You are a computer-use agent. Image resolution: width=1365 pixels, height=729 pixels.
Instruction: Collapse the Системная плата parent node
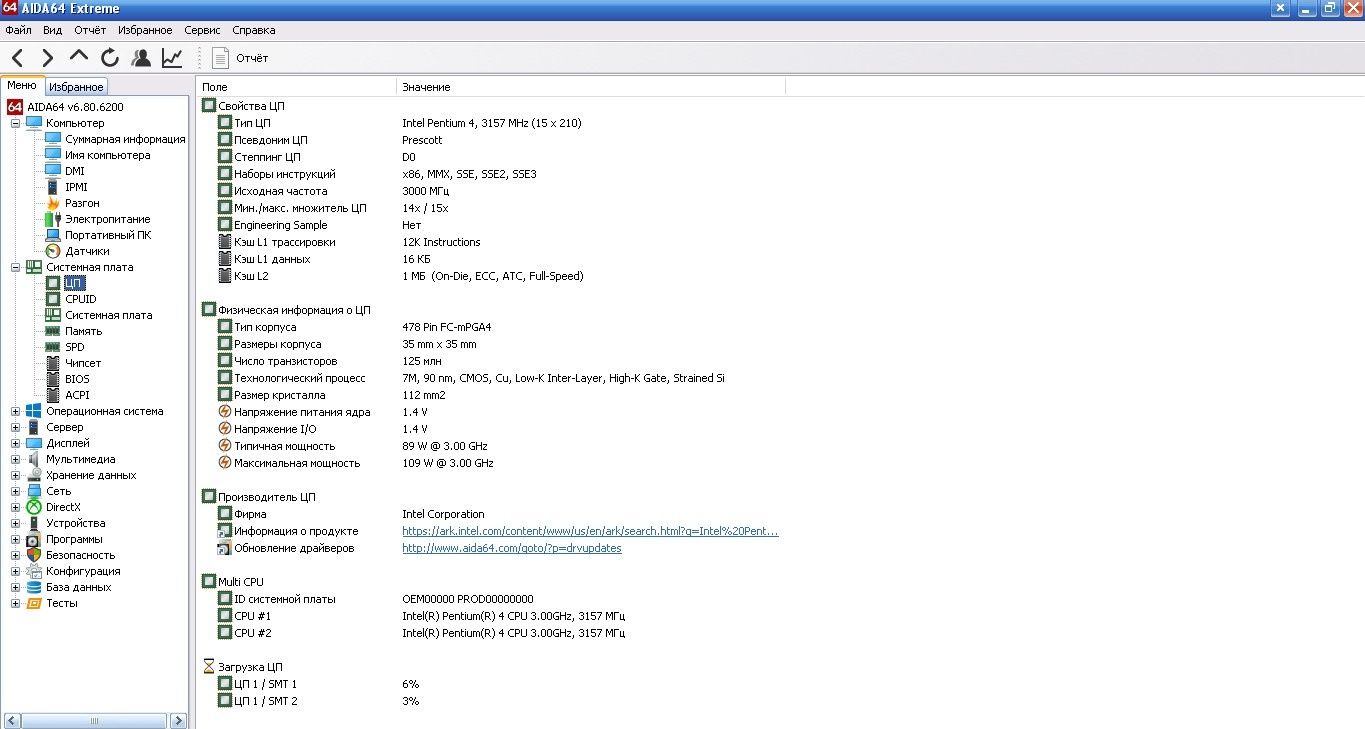click(16, 267)
